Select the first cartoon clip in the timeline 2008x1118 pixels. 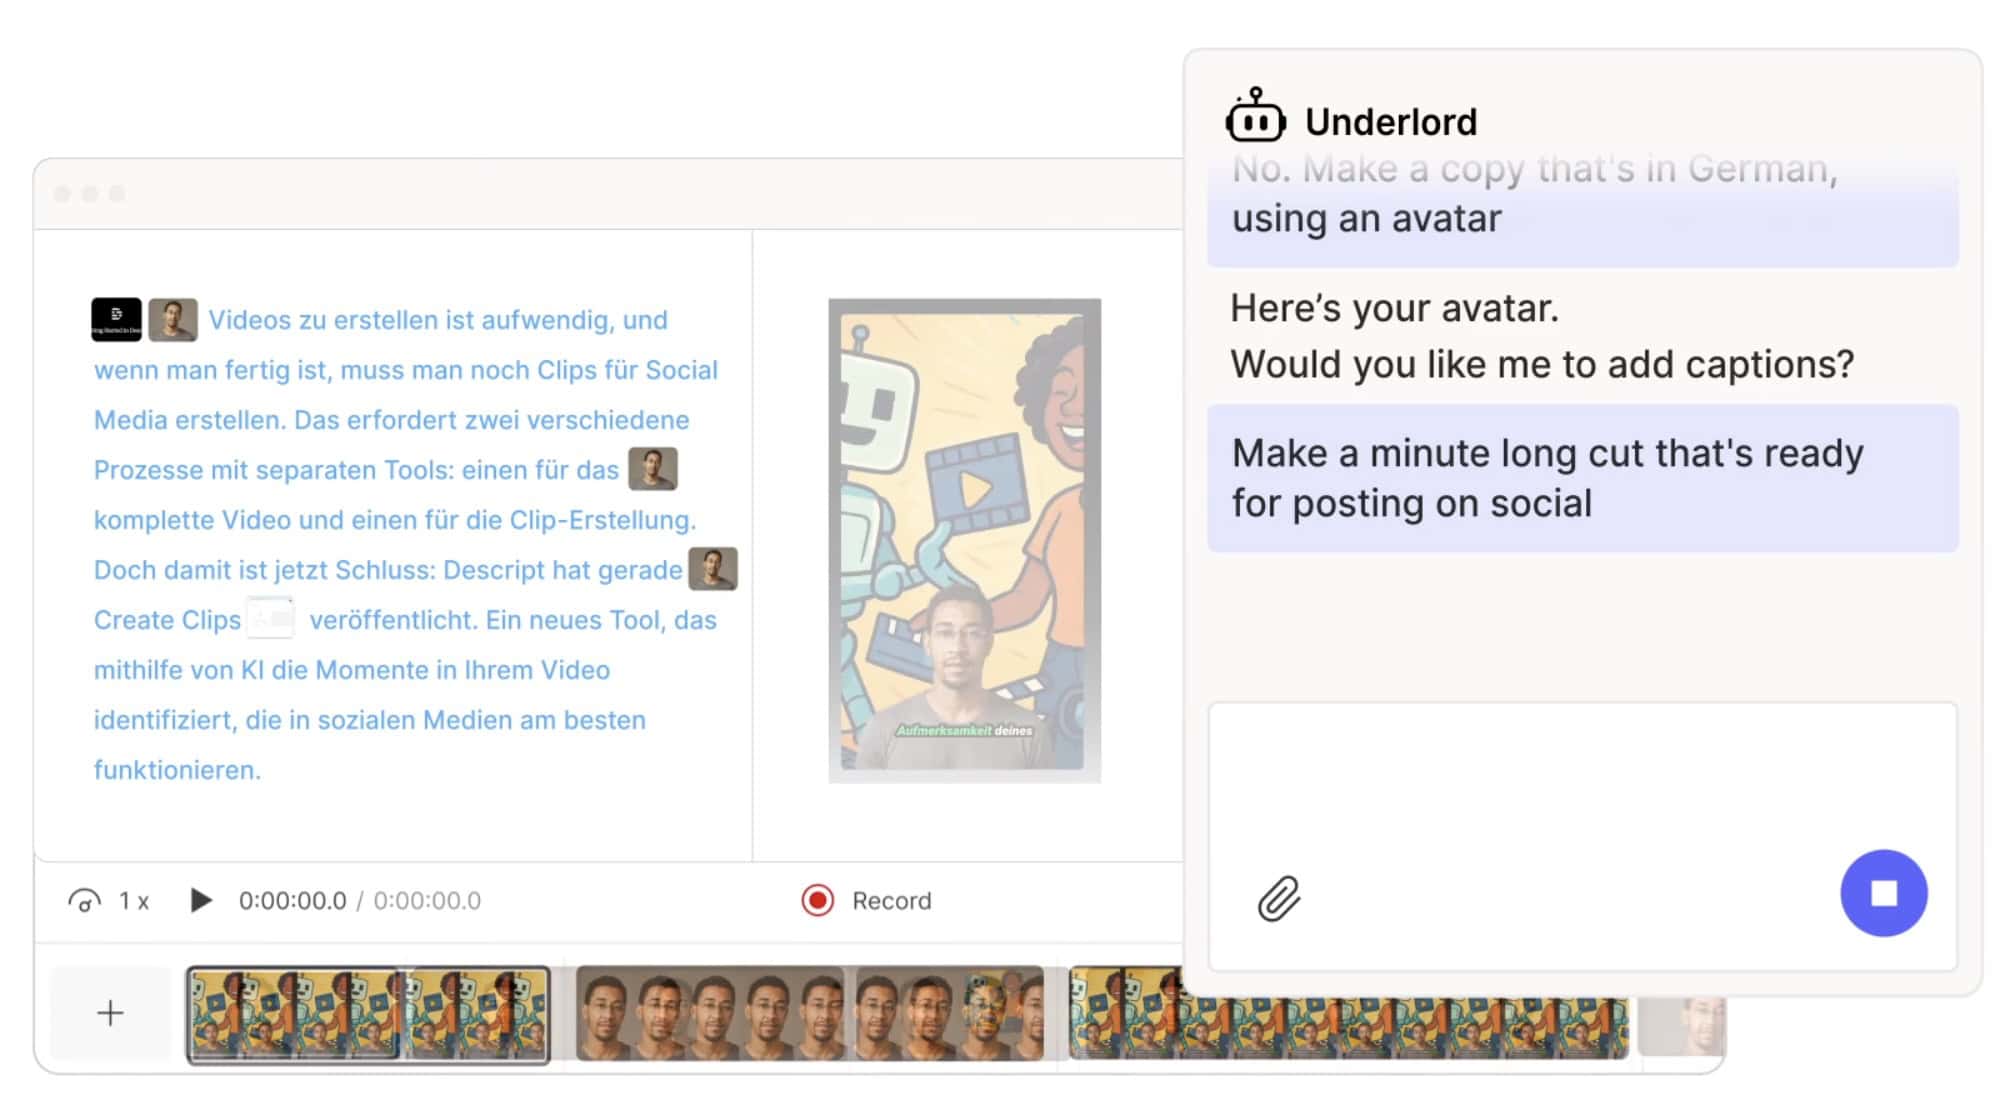368,1014
